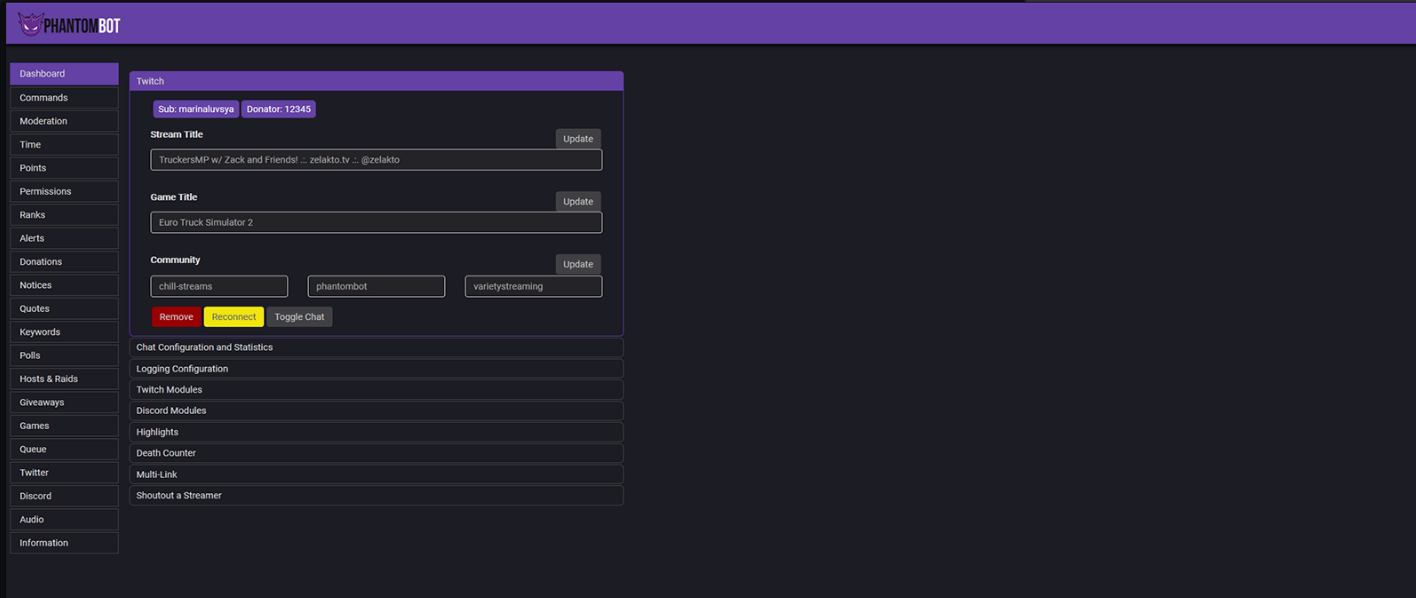Expand the Discord Modules panel
The image size is (1416, 598).
(376, 411)
